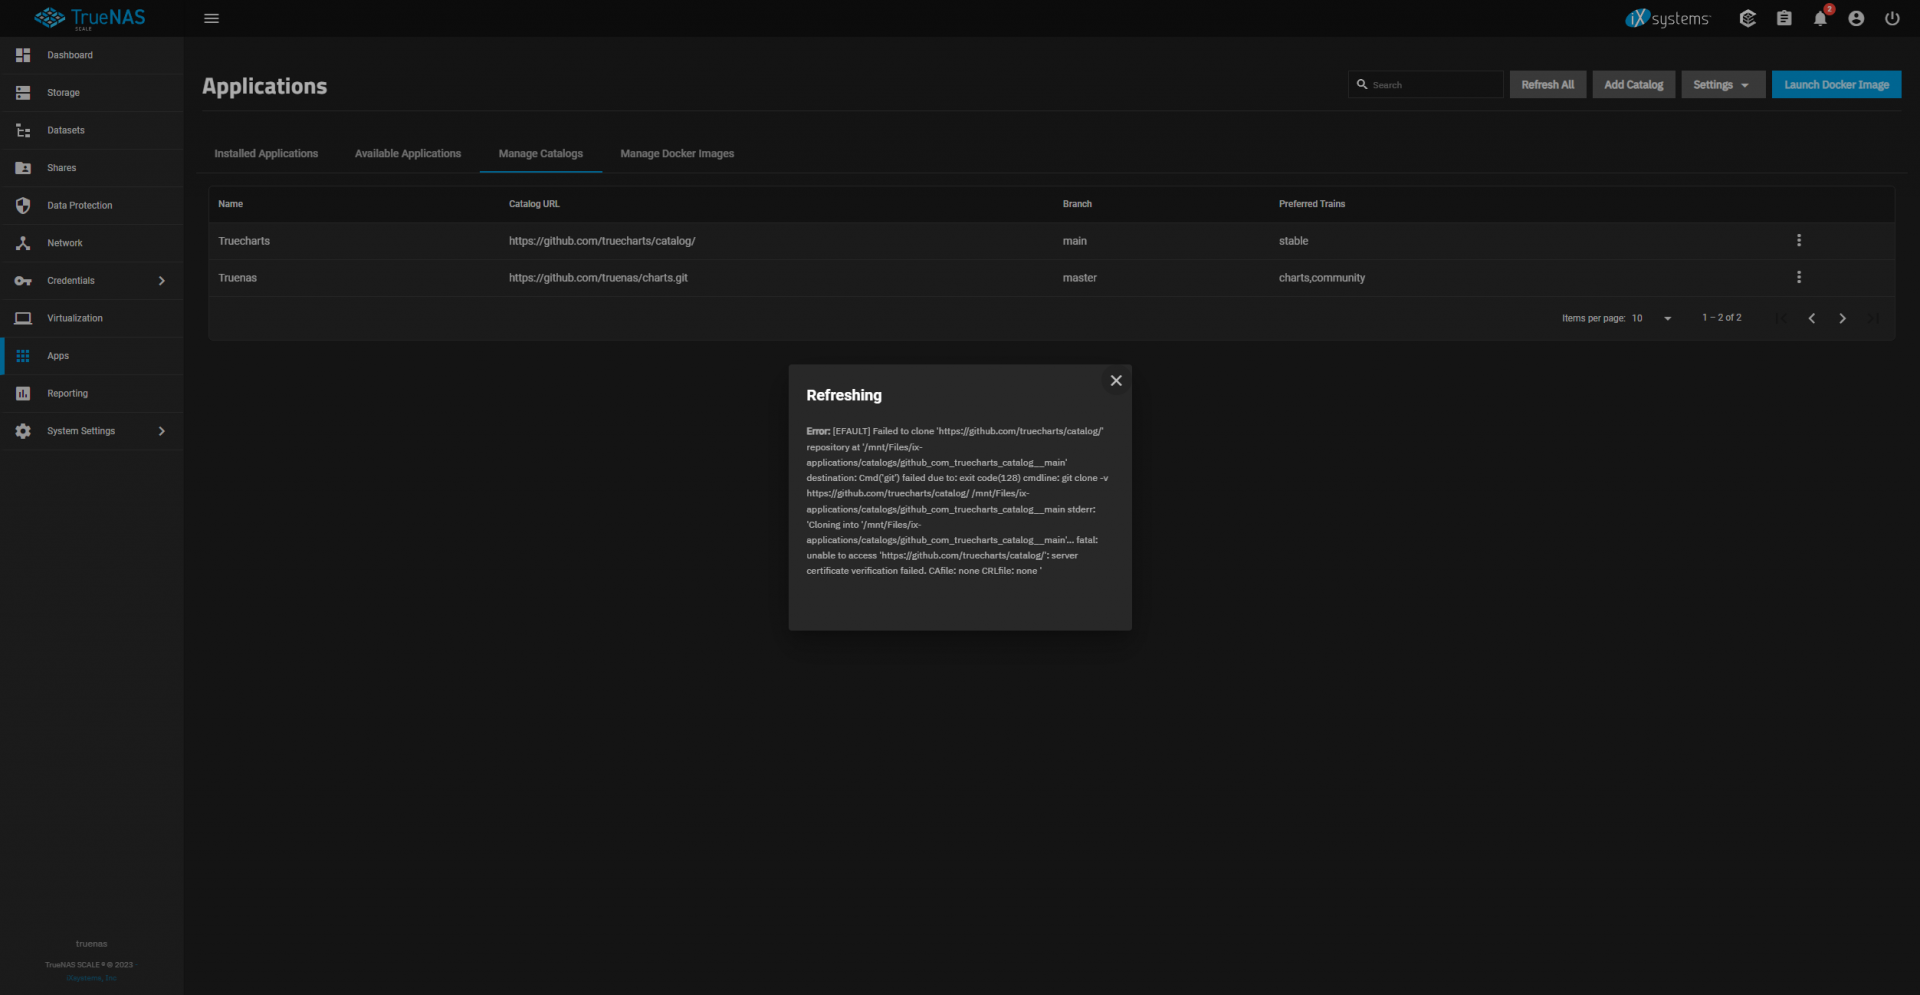Sort by the Branch column header
Image resolution: width=1920 pixels, height=995 pixels.
click(1077, 204)
